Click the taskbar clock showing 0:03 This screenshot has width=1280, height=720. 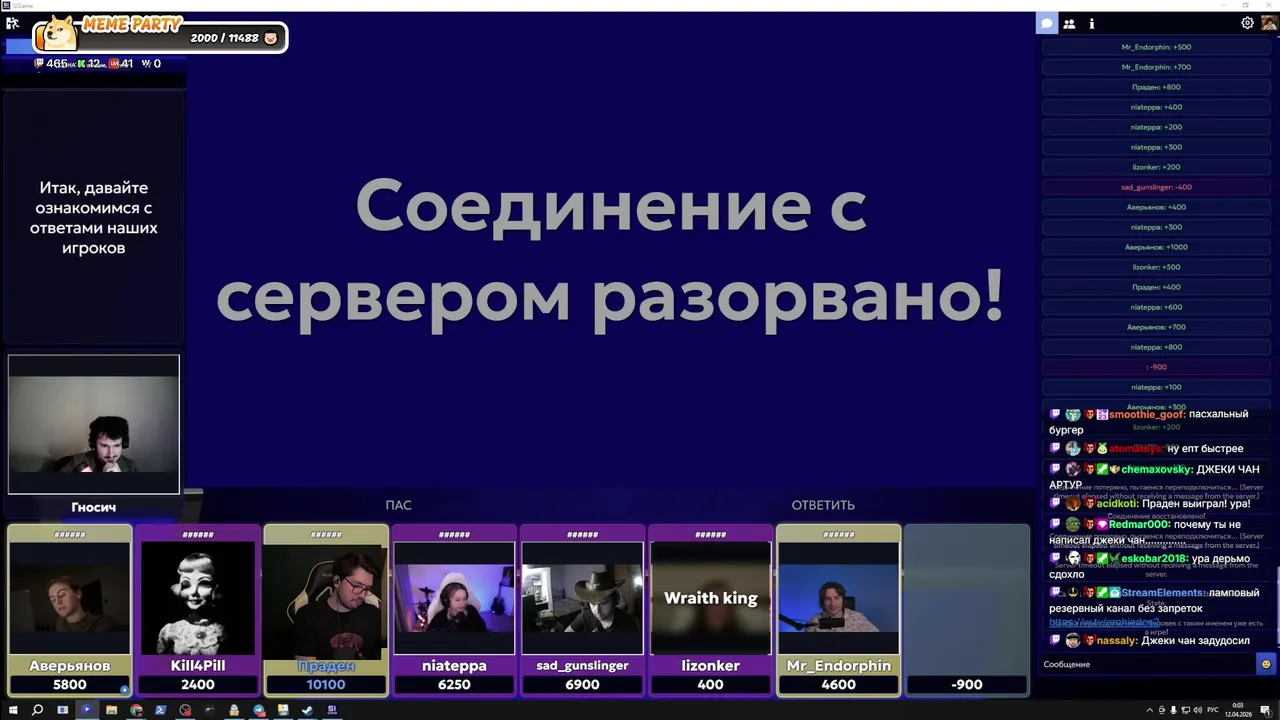point(1238,710)
